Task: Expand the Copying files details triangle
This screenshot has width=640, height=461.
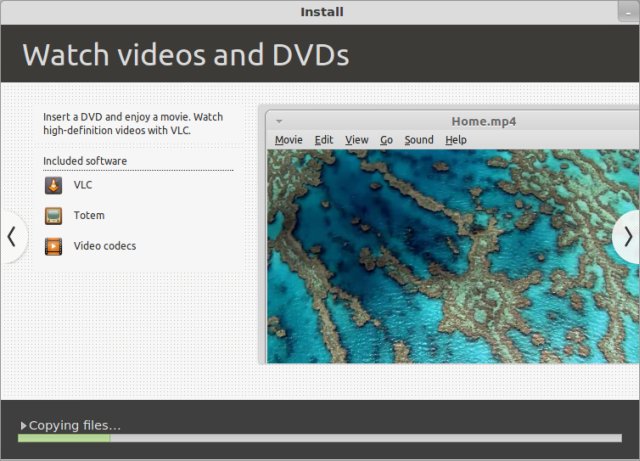Action: coord(23,426)
